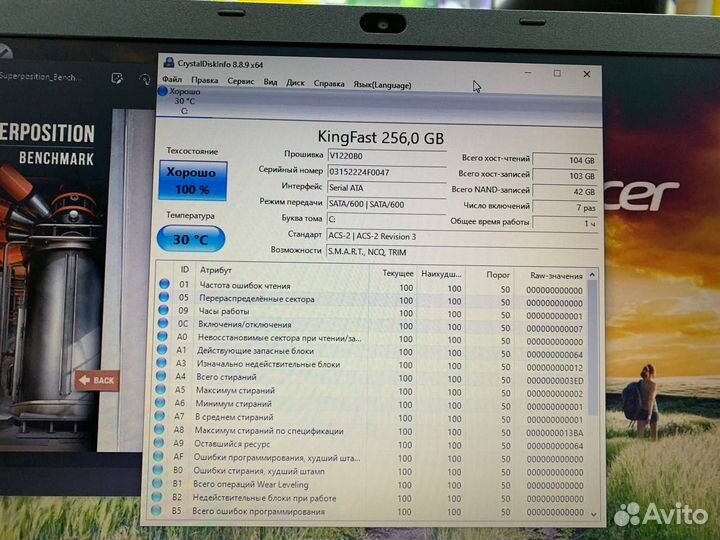Click raw value 0000000013BA

[555, 433]
